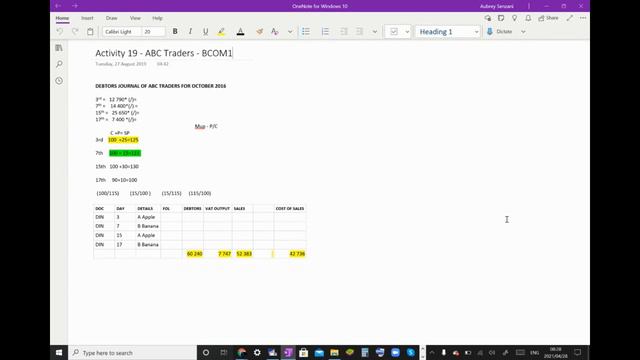Image resolution: width=640 pixels, height=360 pixels.
Task: Open Task View in taskbar
Action: click(224, 353)
